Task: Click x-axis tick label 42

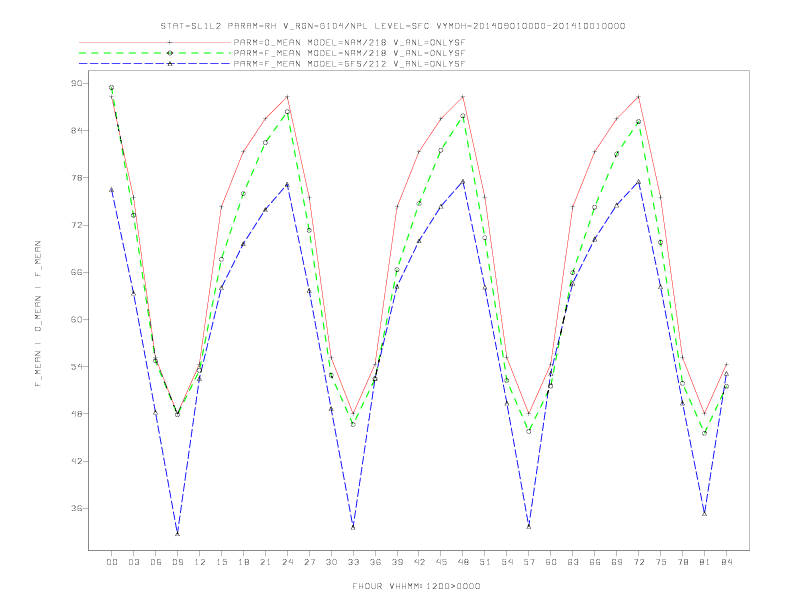Action: (419, 562)
